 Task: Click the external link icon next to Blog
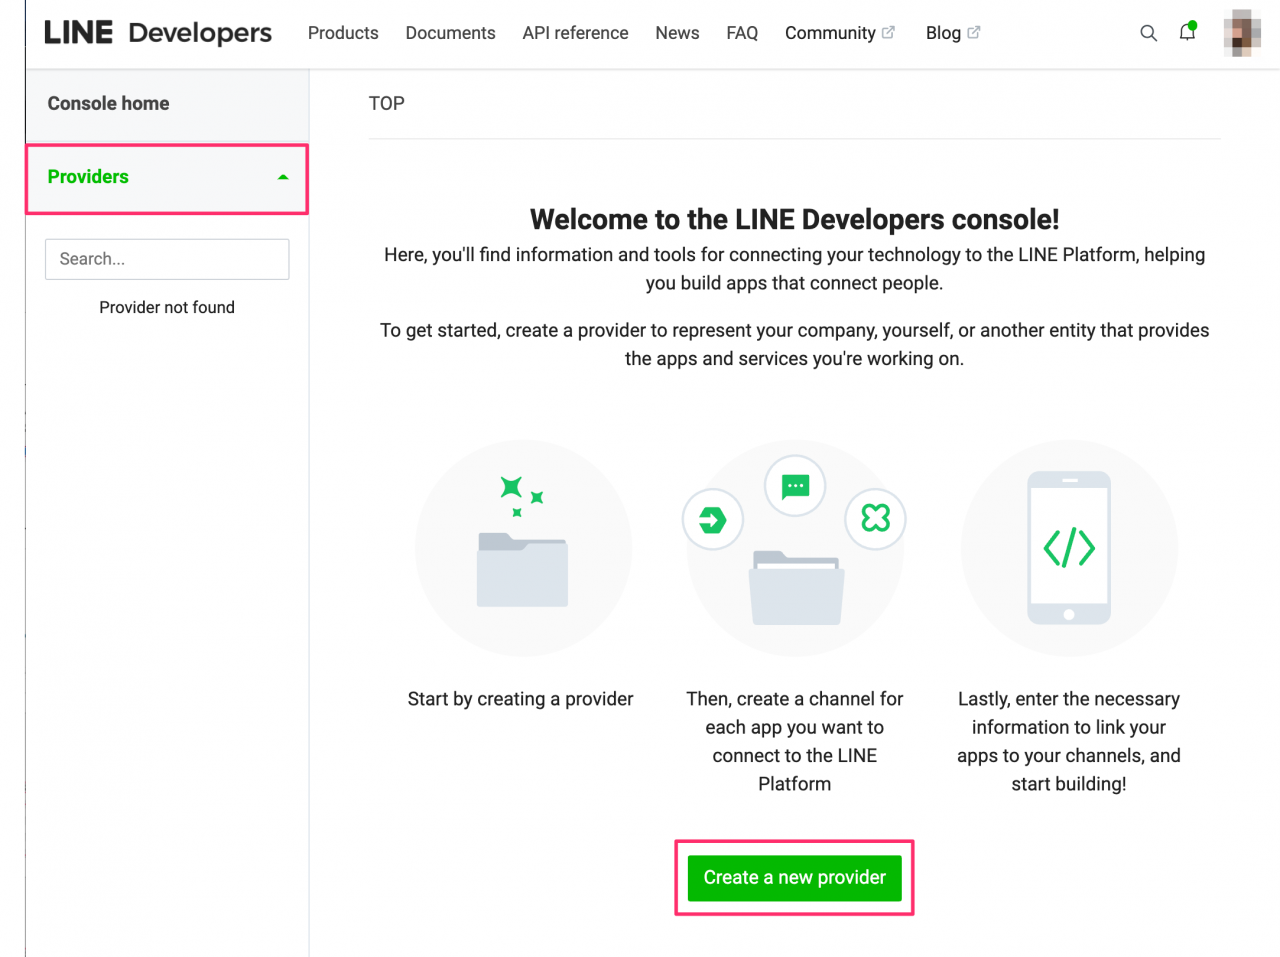pos(975,31)
